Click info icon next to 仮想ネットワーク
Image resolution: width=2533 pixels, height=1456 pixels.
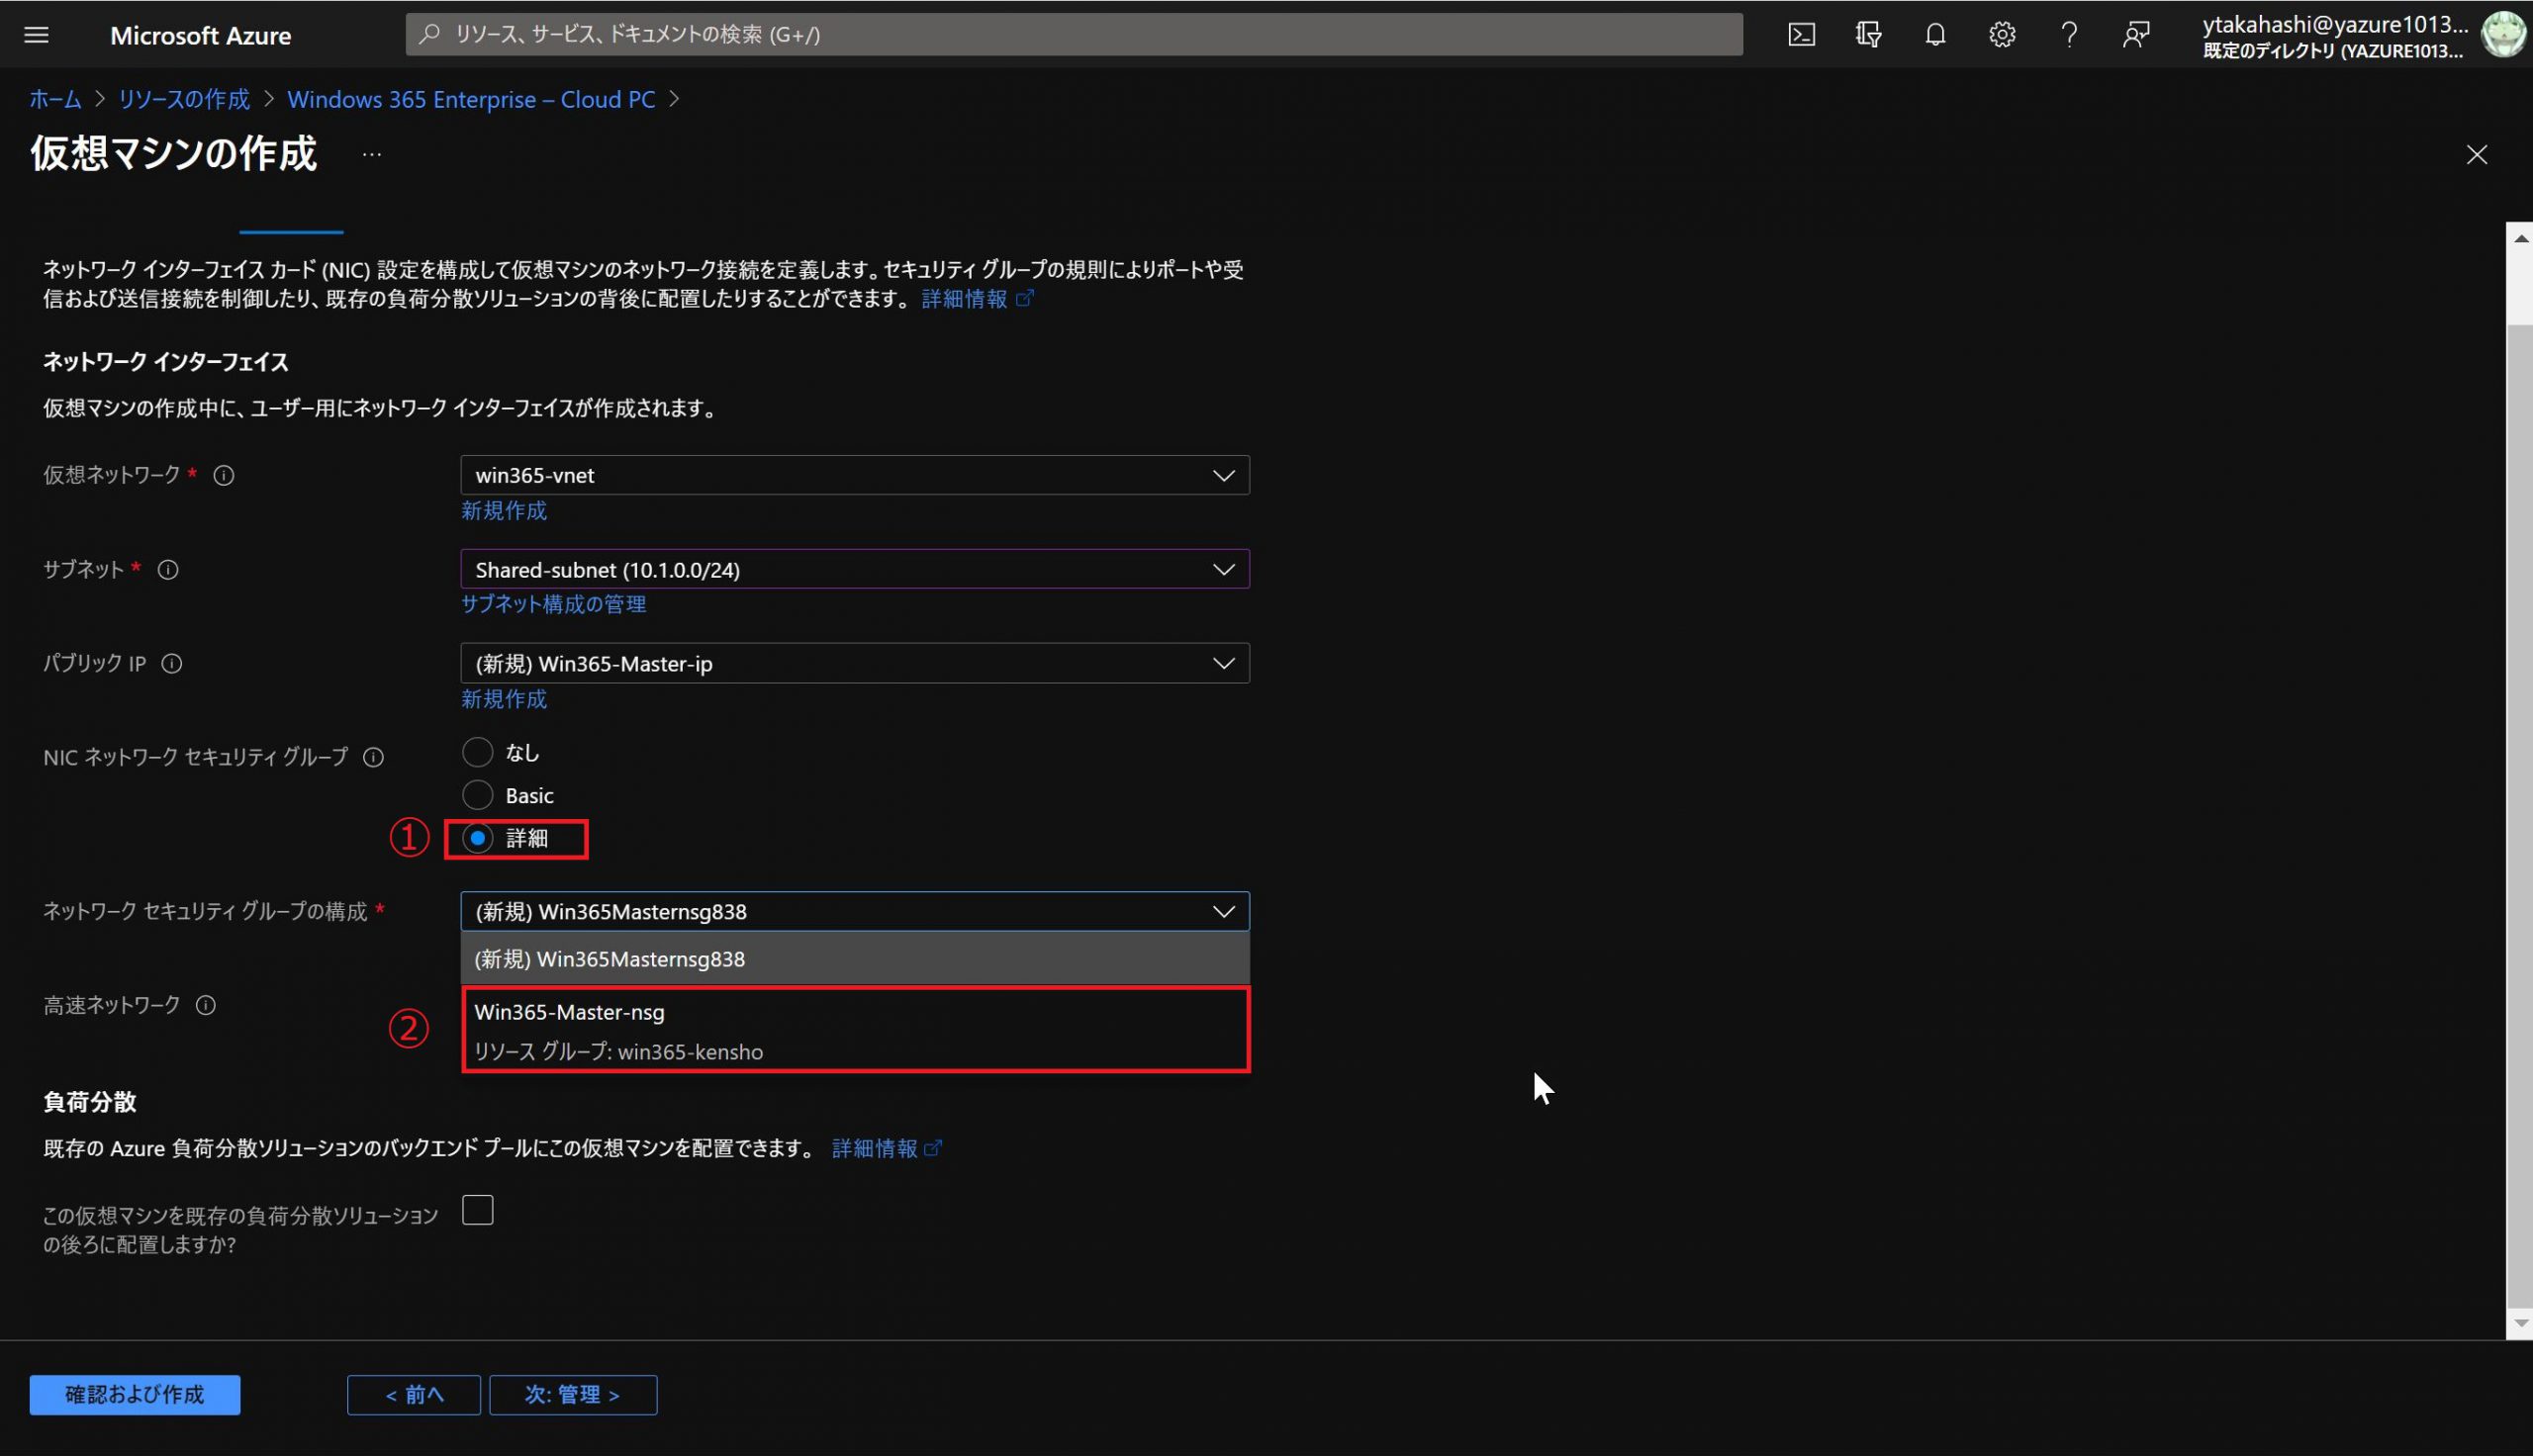click(x=224, y=476)
